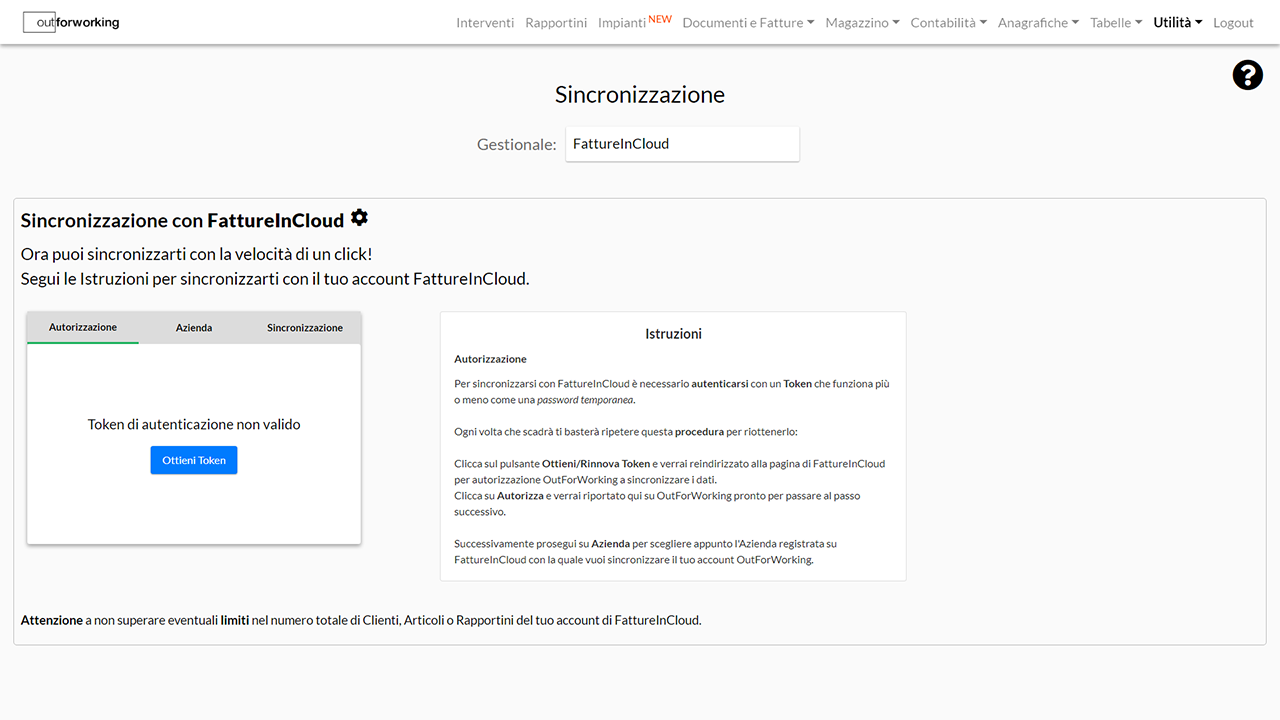This screenshot has width=1280, height=720.
Task: Select the Autorizzazione tab
Action: tap(83, 328)
